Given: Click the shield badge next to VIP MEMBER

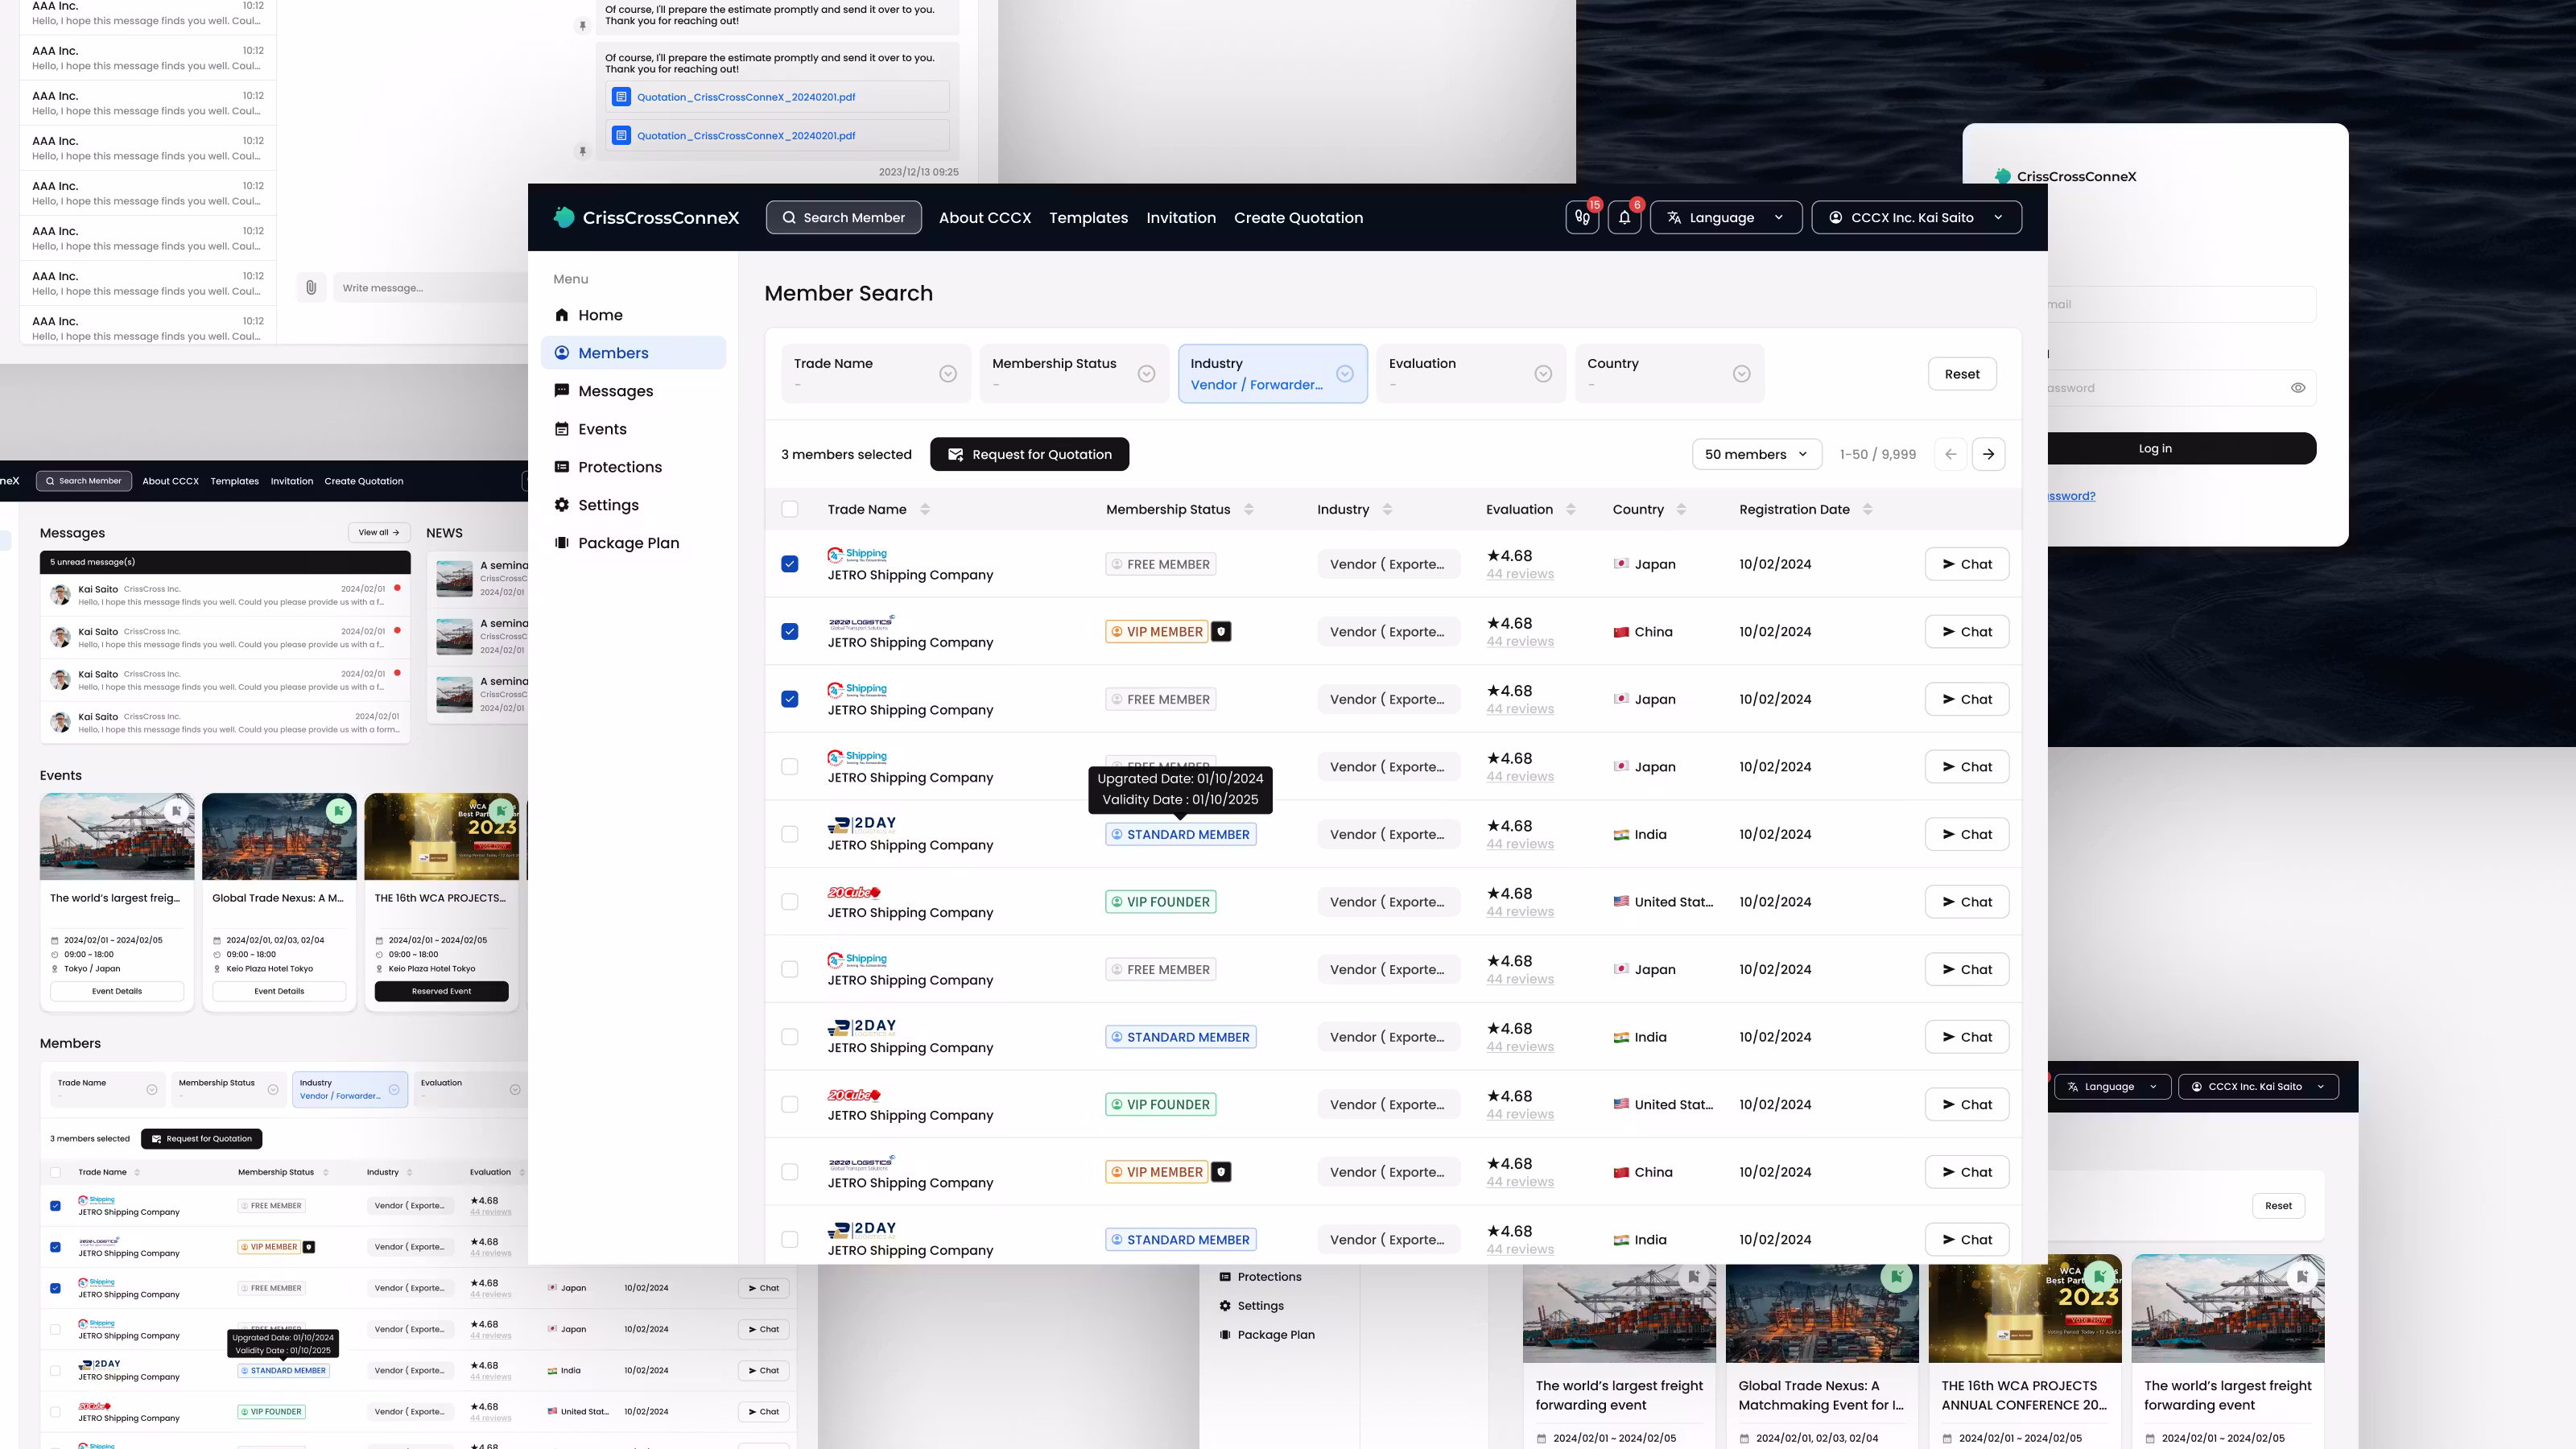Looking at the screenshot, I should pos(1221,632).
